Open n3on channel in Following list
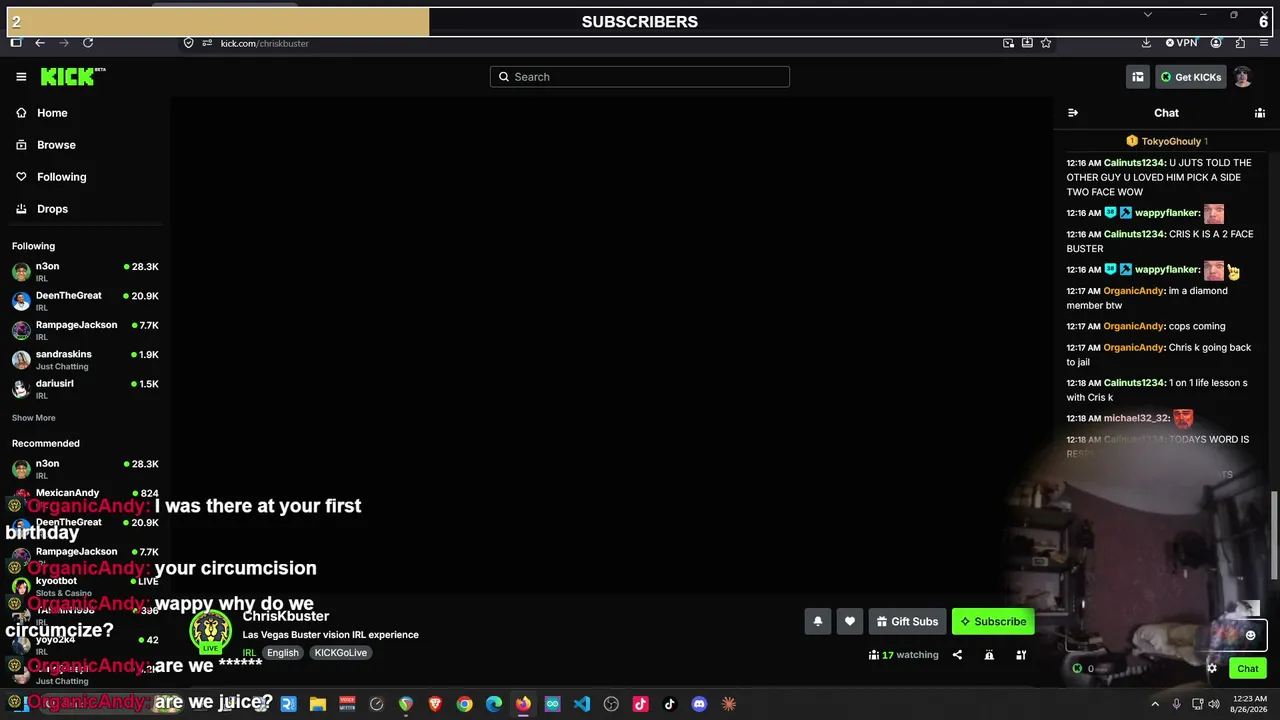This screenshot has width=1280, height=720. 85,272
